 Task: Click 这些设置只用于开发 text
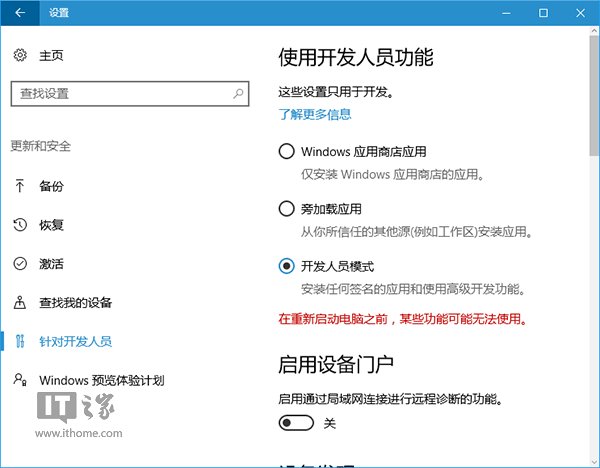click(x=336, y=92)
